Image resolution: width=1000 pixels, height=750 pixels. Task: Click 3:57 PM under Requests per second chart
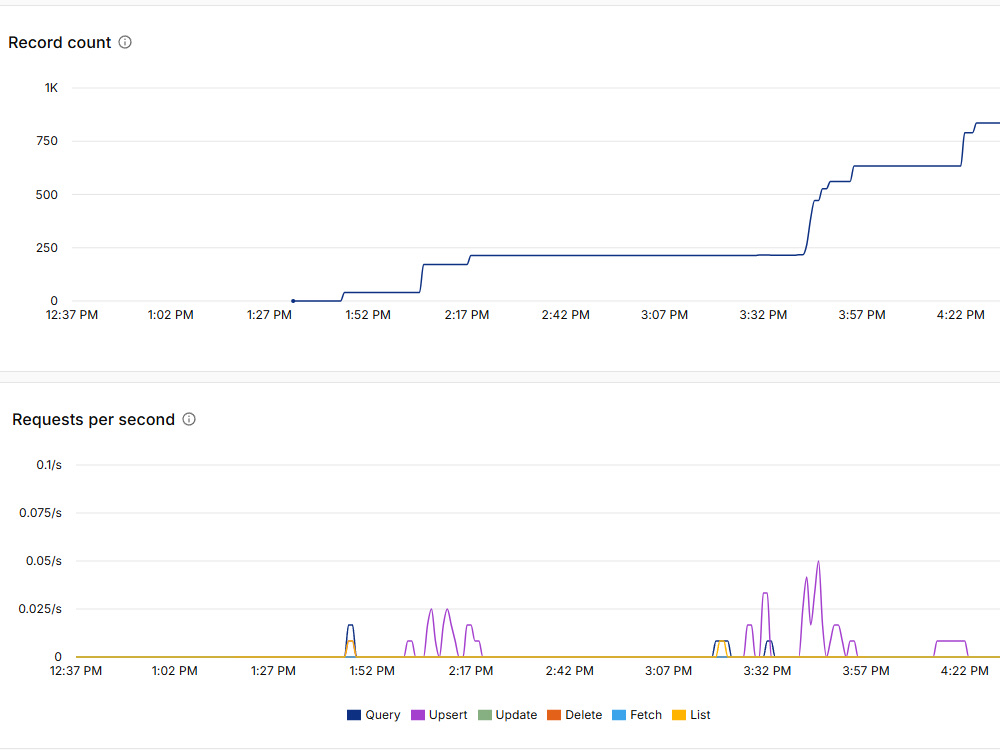(x=865, y=671)
